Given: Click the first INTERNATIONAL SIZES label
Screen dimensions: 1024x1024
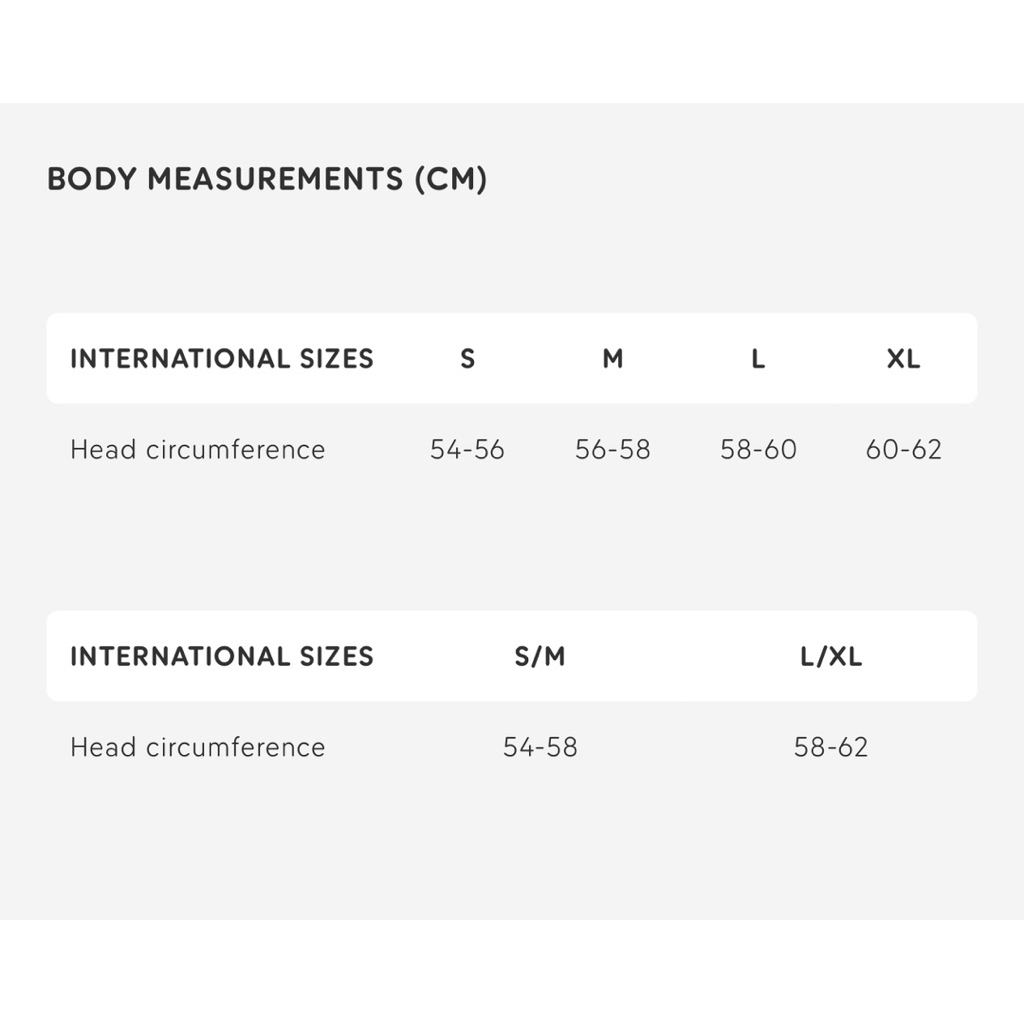Looking at the screenshot, I should tap(222, 359).
